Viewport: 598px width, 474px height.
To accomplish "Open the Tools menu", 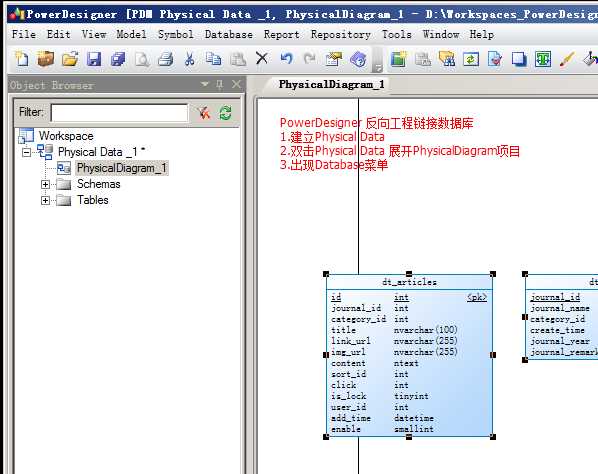I will [x=397, y=34].
